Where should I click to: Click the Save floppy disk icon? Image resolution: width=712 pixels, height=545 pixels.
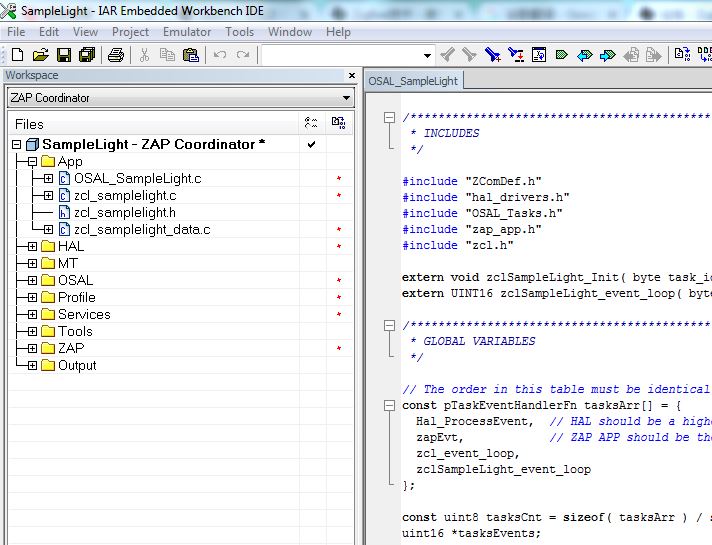pos(63,55)
